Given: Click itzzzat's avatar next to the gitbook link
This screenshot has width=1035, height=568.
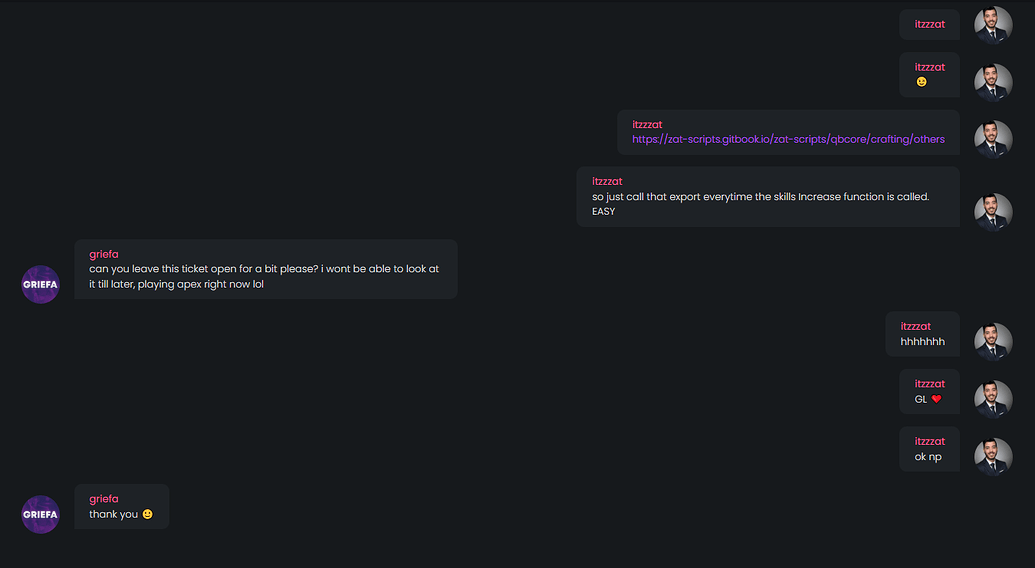Looking at the screenshot, I should (993, 139).
